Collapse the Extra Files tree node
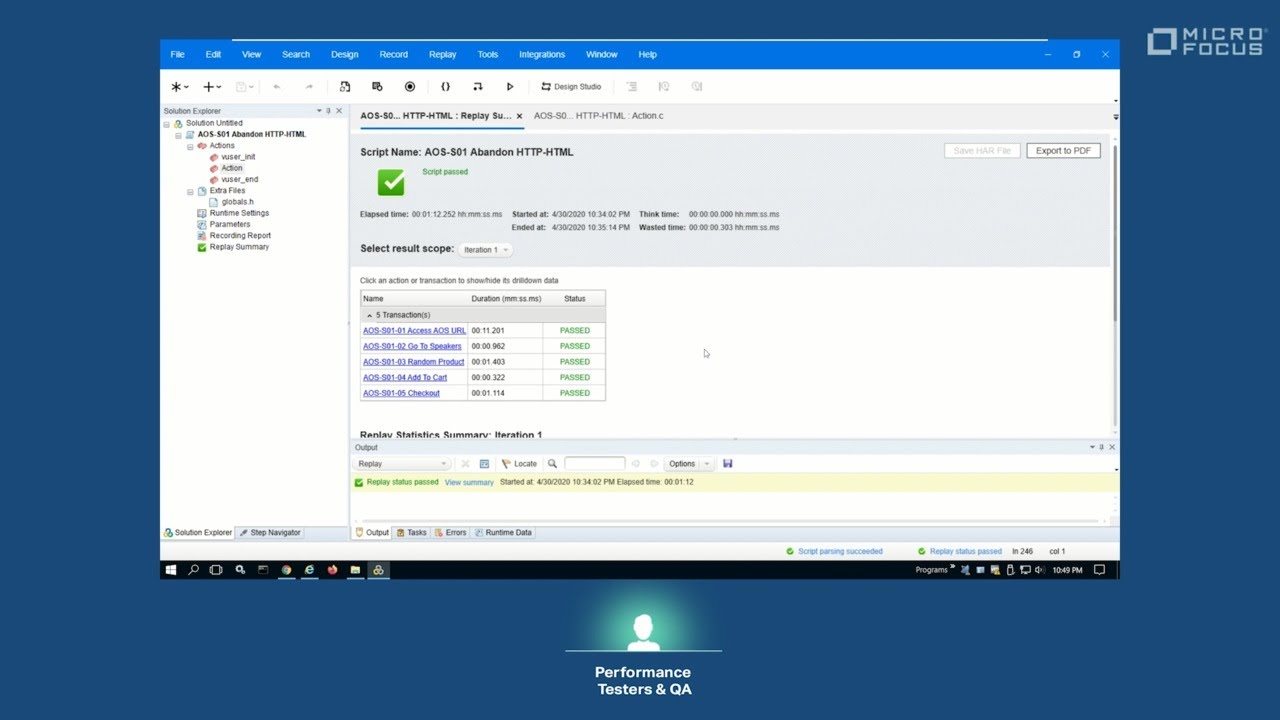Viewport: 1280px width, 720px height. point(190,191)
